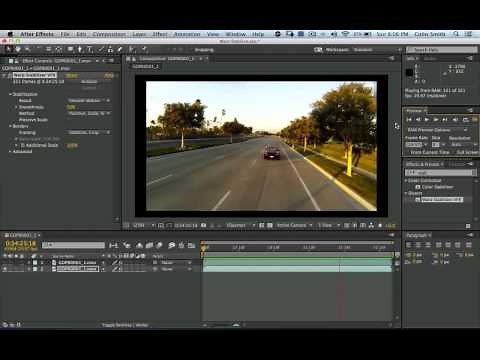The height and width of the screenshot is (360, 480).
Task: Take a snapshot with camera icon
Action: tap(203, 225)
